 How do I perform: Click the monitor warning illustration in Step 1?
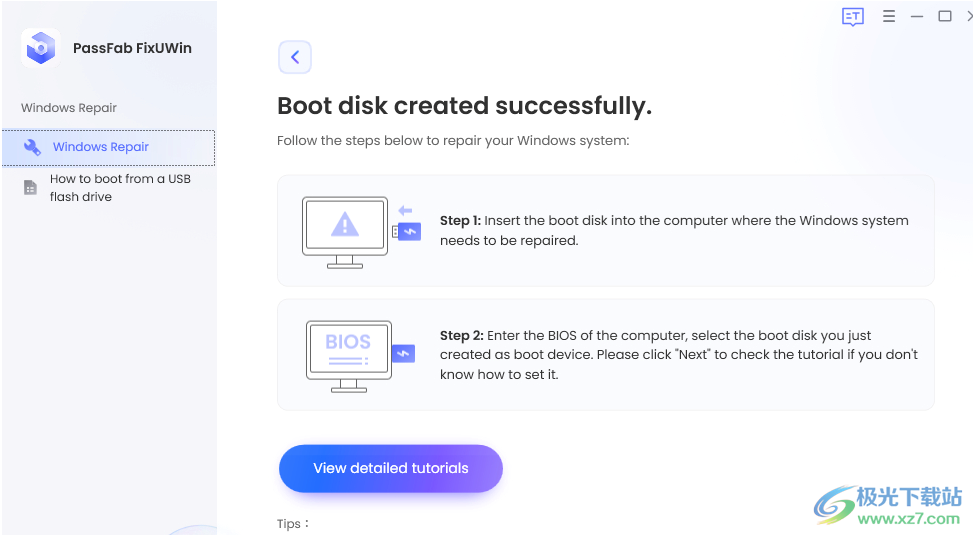tap(345, 232)
